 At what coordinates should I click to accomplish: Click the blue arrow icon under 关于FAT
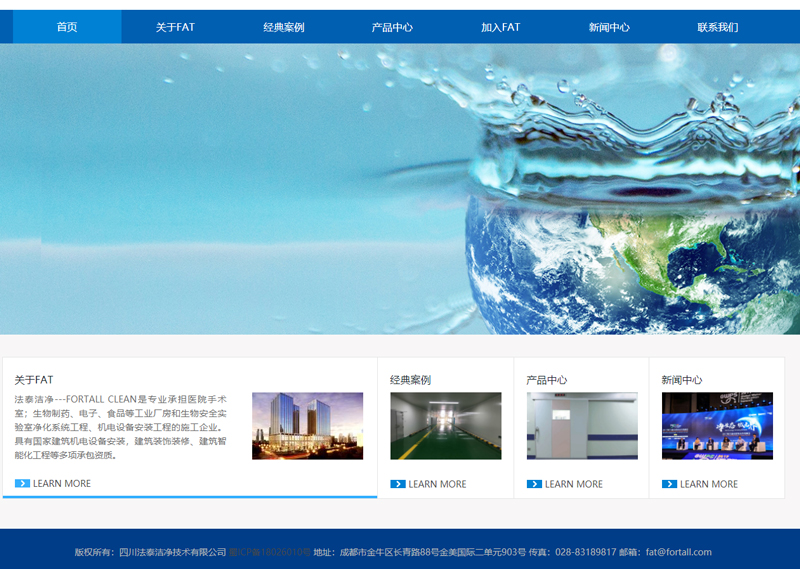tap(22, 484)
